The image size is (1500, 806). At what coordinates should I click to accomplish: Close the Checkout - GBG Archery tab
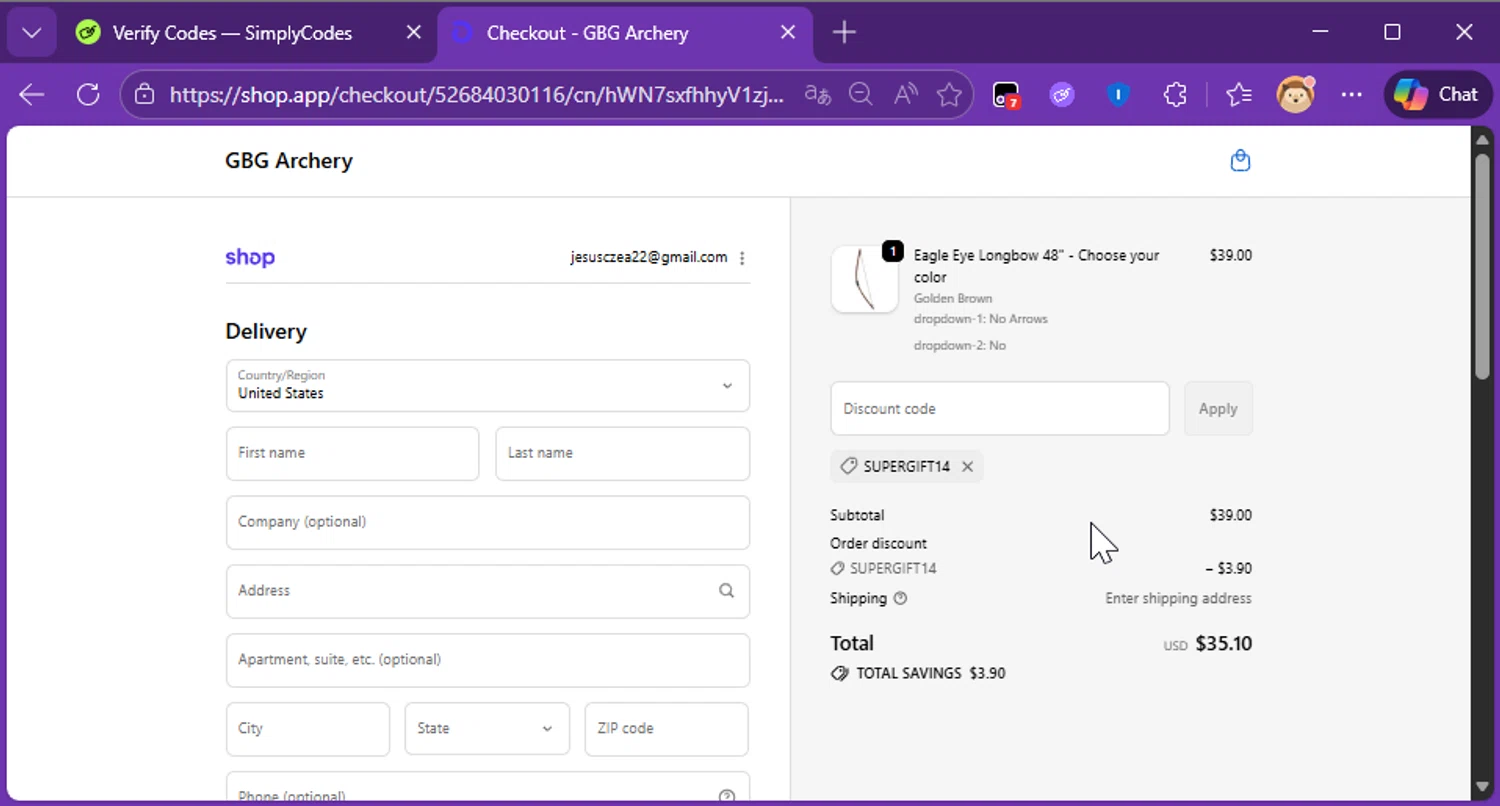tap(788, 33)
